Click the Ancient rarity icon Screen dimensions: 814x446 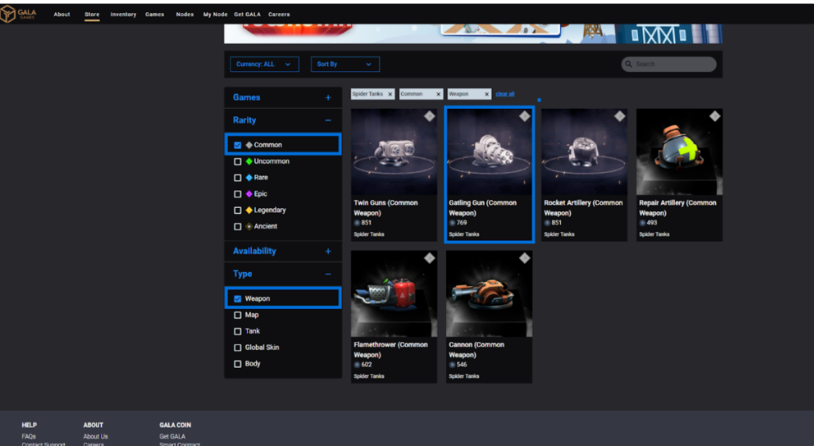[249, 226]
